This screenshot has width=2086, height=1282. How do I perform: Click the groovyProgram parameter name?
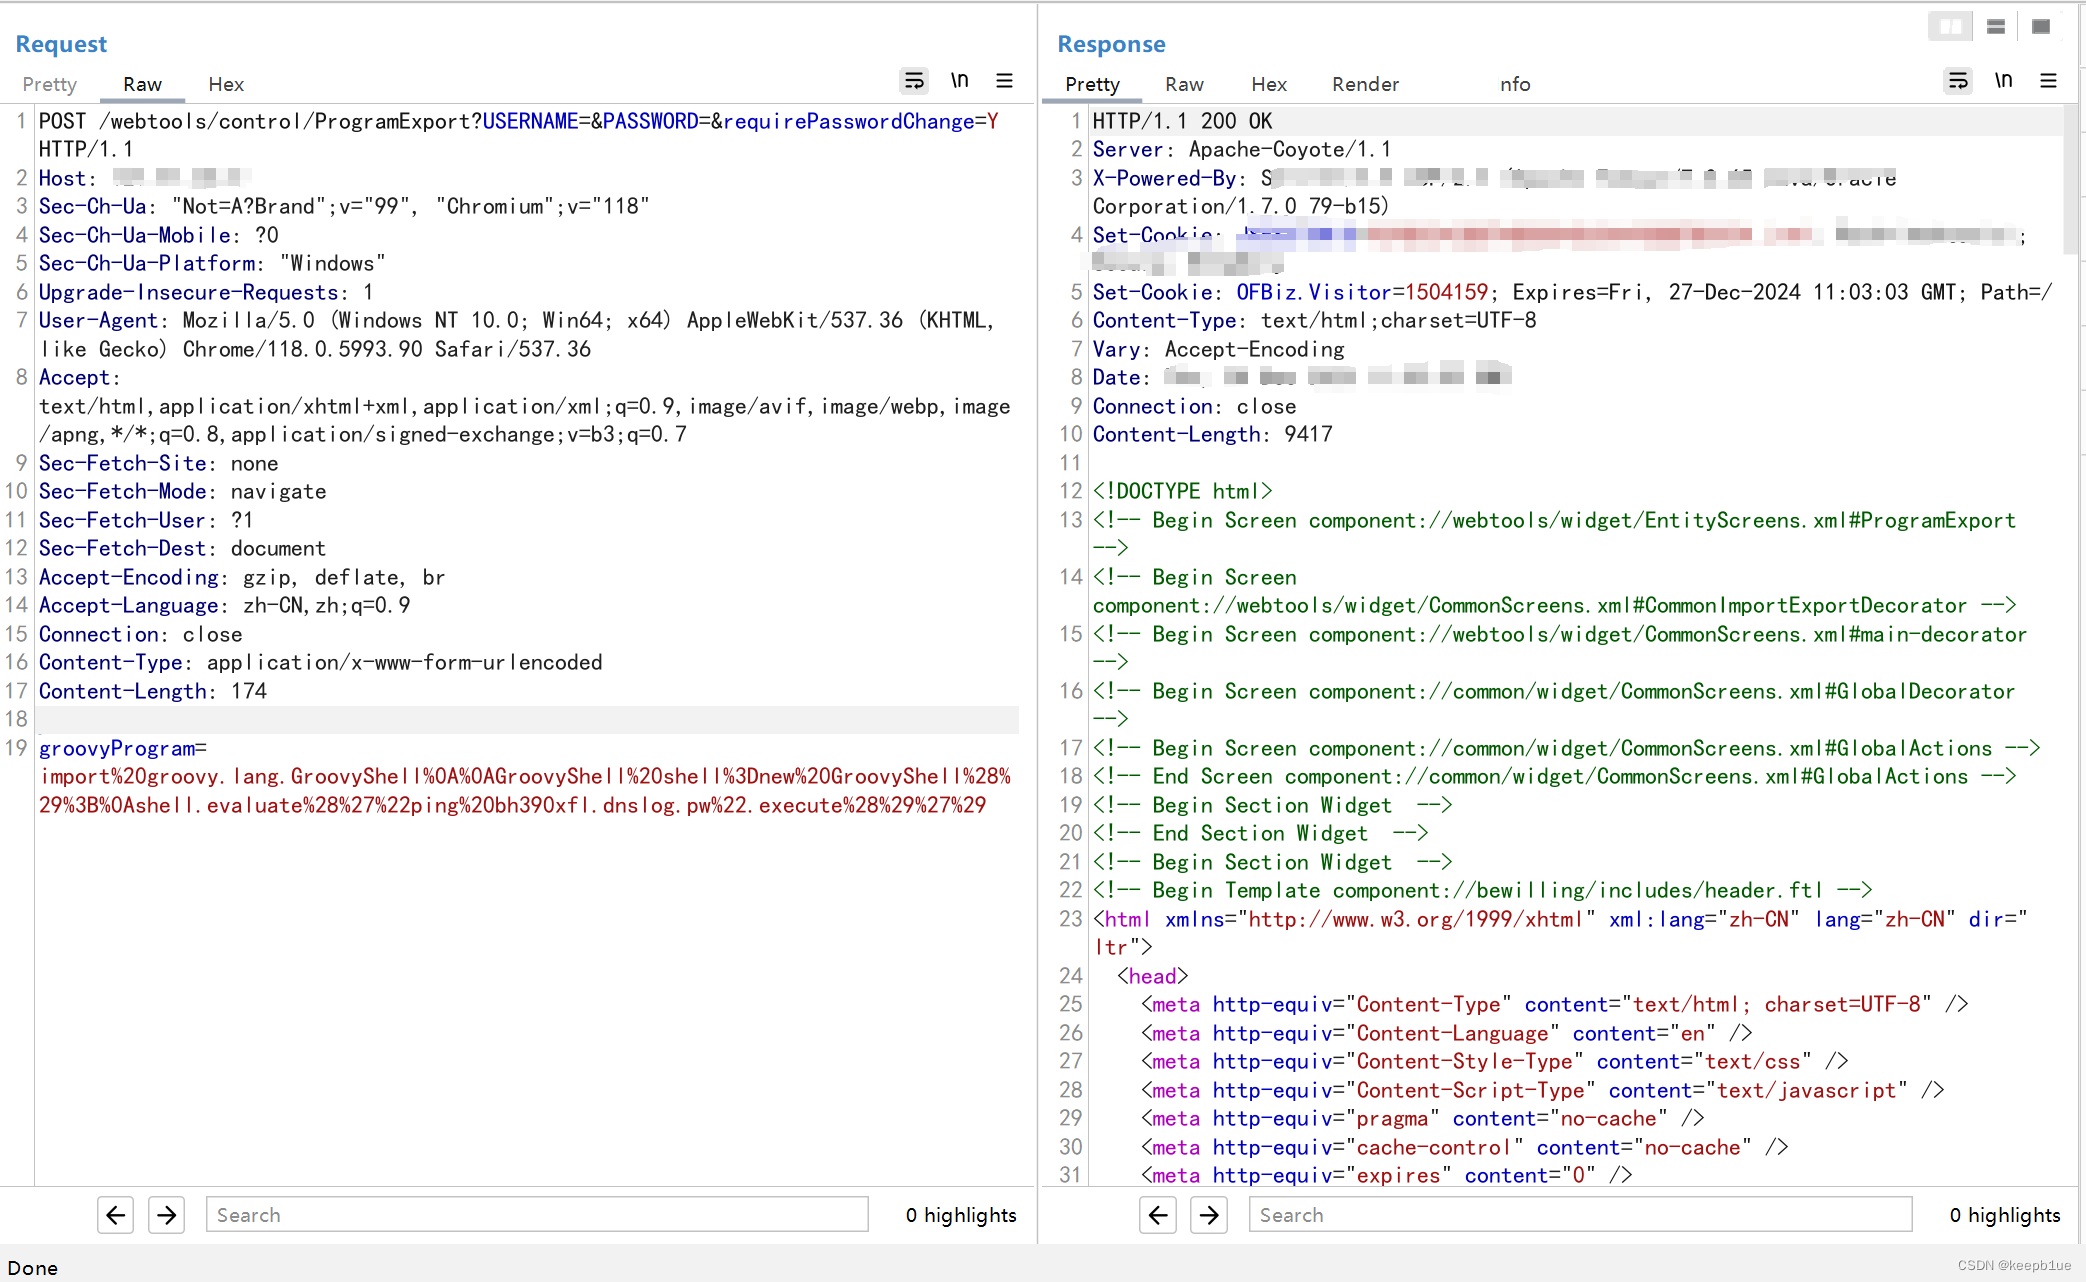point(117,749)
